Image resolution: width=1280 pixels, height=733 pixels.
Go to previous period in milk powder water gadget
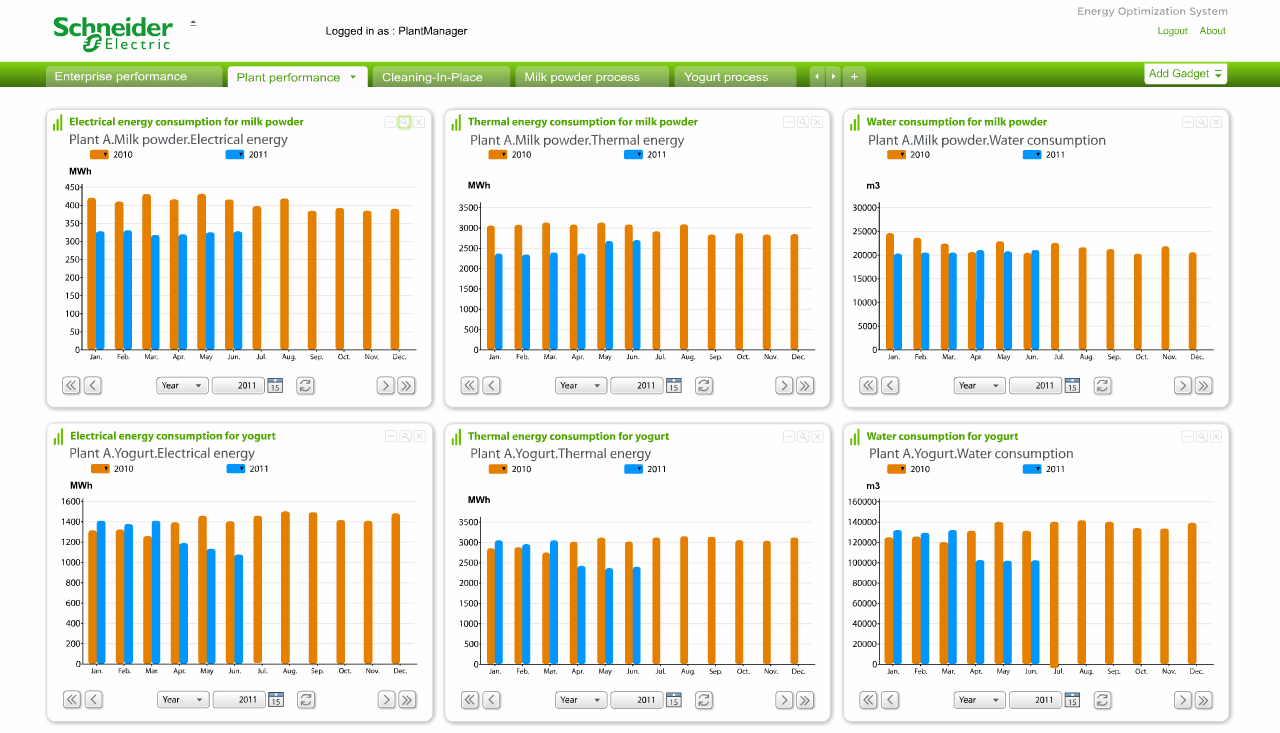point(890,385)
